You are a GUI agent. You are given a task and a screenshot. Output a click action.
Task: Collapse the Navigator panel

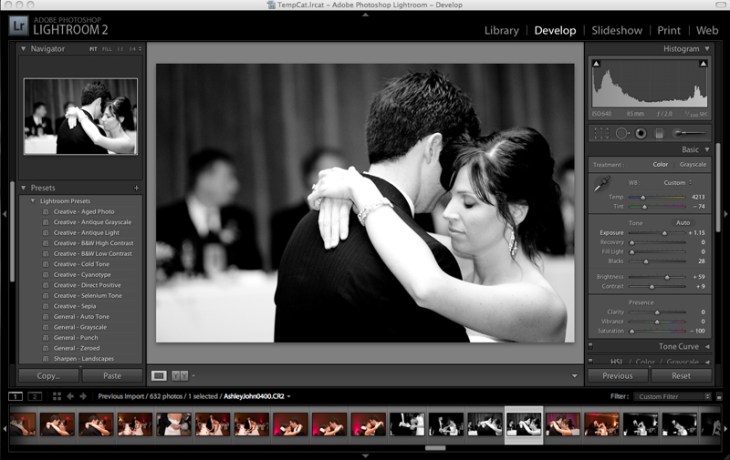(x=23, y=49)
